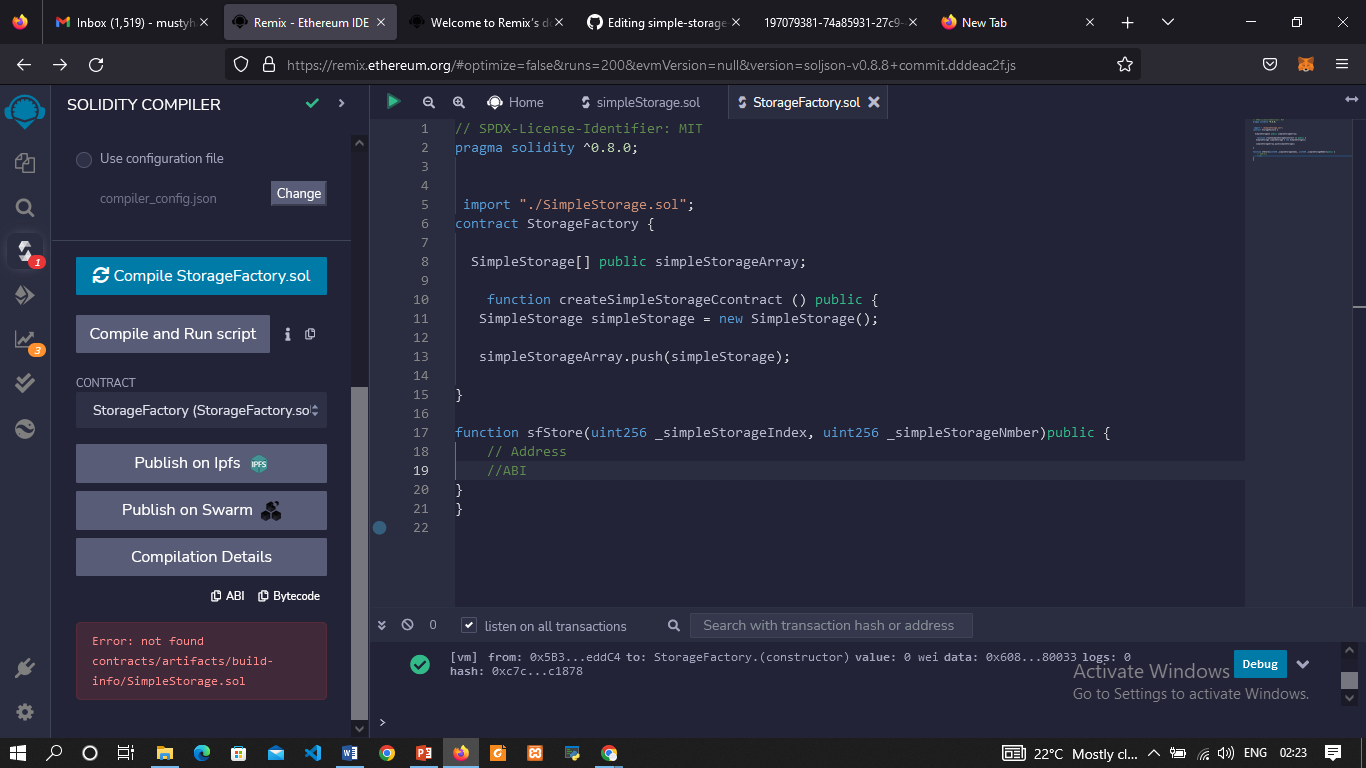Image resolution: width=1366 pixels, height=768 pixels.
Task: Open the Solidity Static Analysis panel
Action: pos(25,340)
